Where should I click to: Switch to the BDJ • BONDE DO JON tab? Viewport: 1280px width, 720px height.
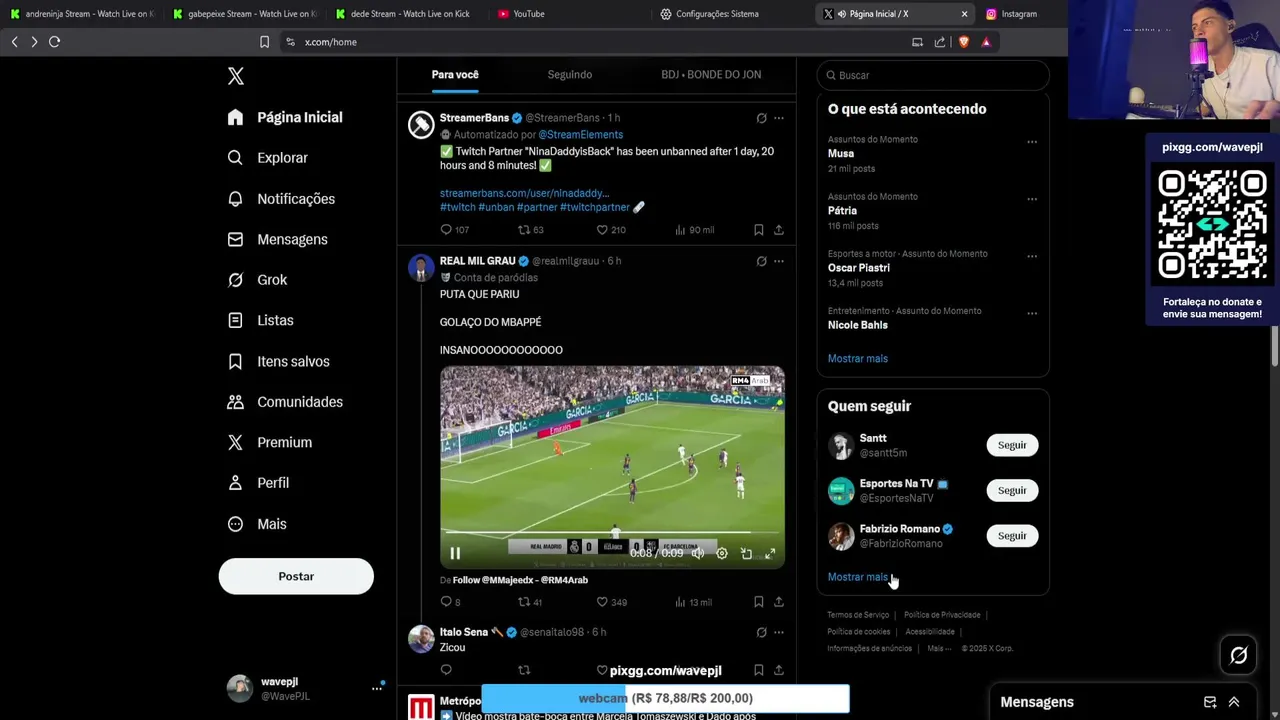[x=711, y=75]
